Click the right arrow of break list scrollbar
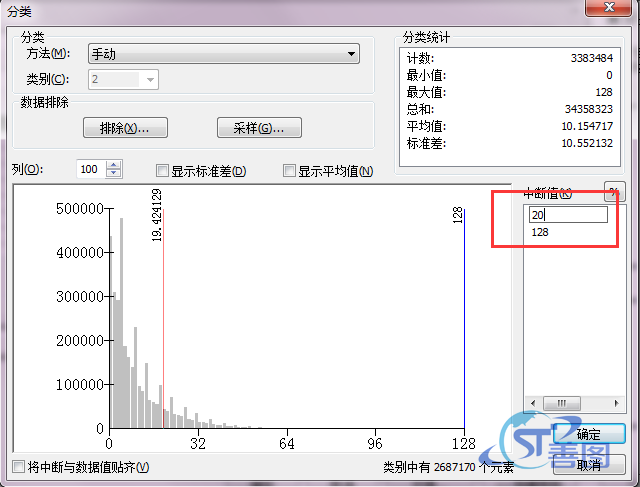This screenshot has width=640, height=487. click(x=616, y=403)
